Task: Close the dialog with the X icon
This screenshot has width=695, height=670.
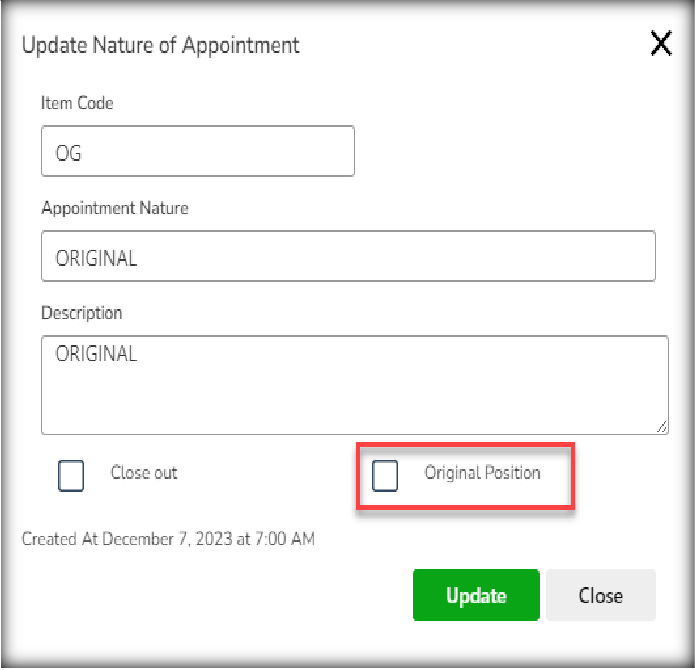Action: click(661, 43)
